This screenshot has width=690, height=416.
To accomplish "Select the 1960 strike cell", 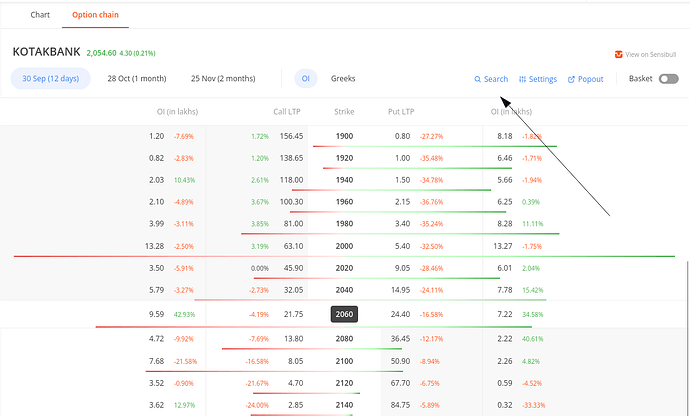I will click(x=344, y=202).
